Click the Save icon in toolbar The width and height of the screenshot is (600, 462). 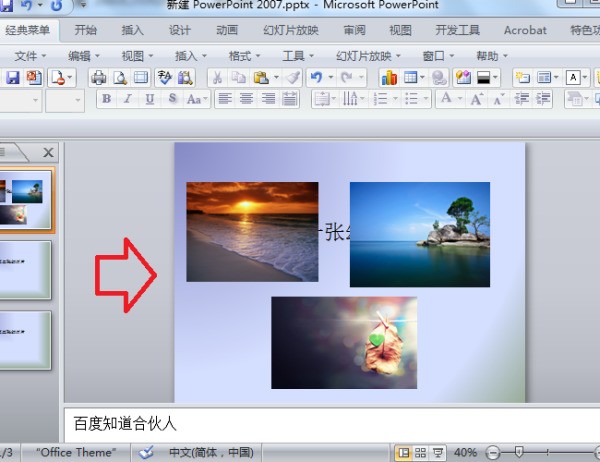tap(13, 77)
